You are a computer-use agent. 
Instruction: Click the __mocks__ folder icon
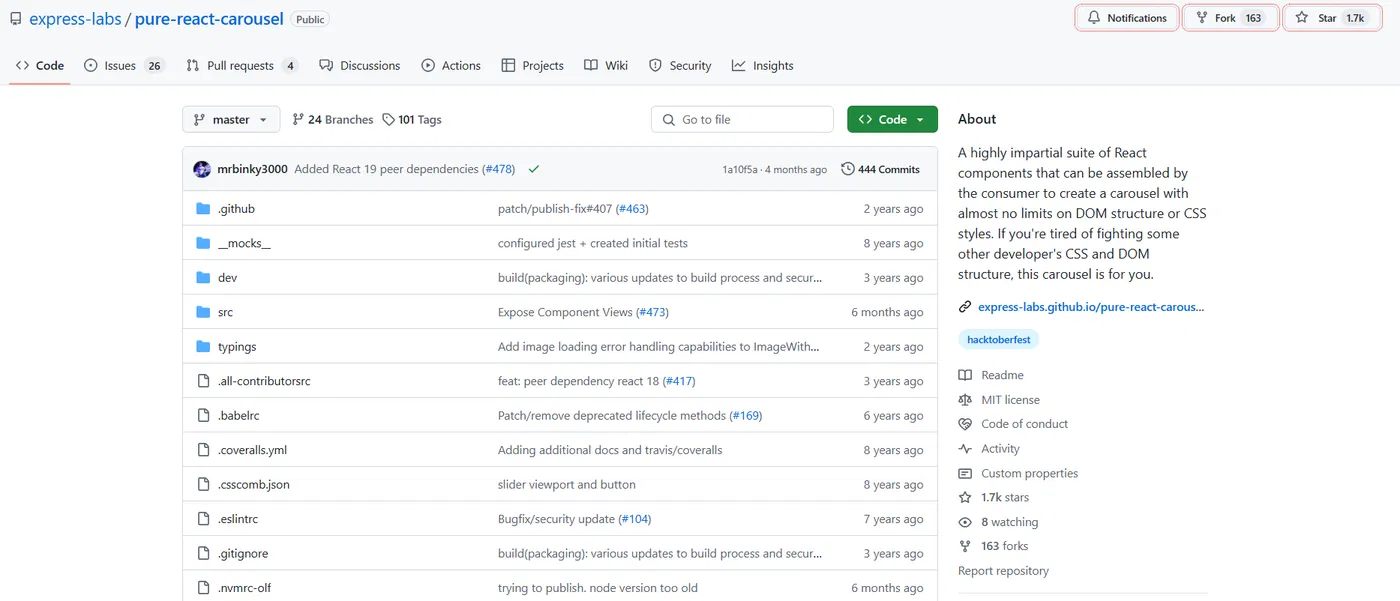point(203,243)
